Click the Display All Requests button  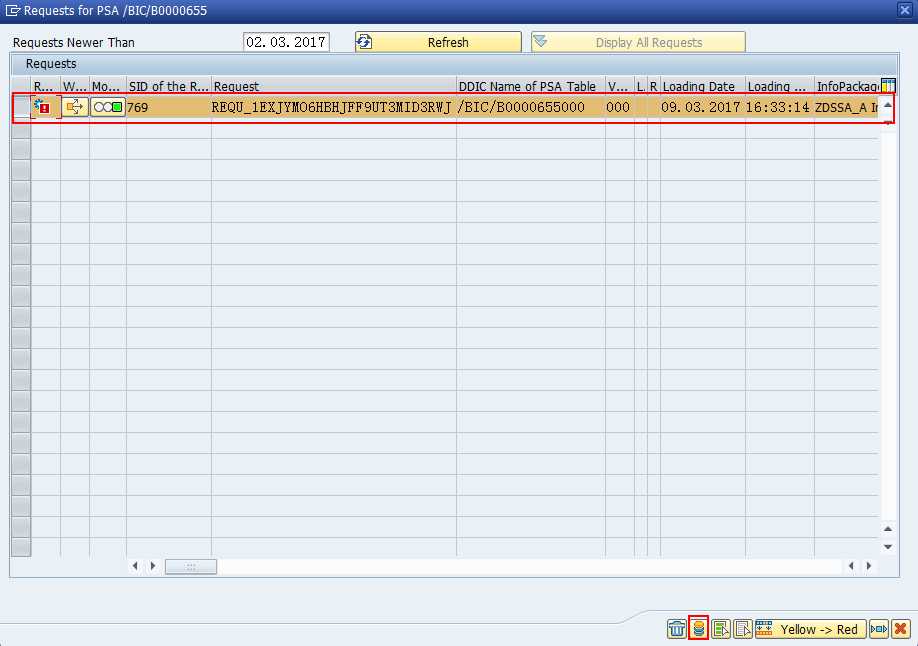point(638,42)
